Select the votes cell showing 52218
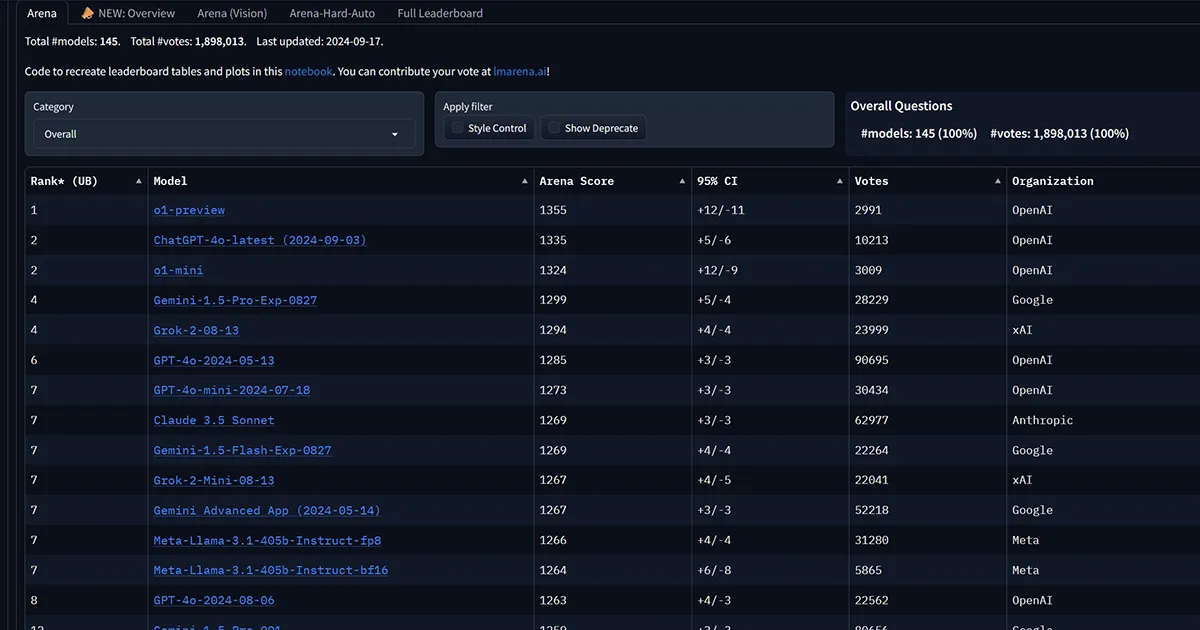The height and width of the screenshot is (630, 1200). pos(928,510)
